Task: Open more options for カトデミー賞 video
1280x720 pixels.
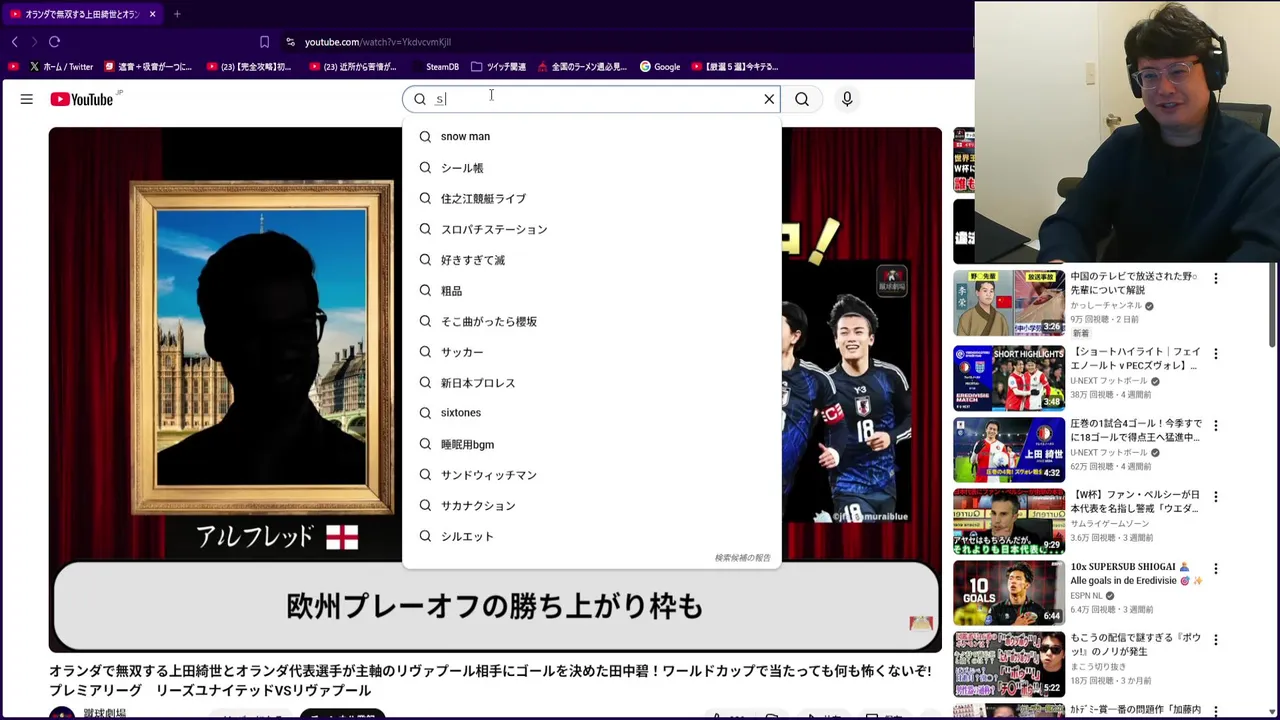Action: click(x=1216, y=710)
